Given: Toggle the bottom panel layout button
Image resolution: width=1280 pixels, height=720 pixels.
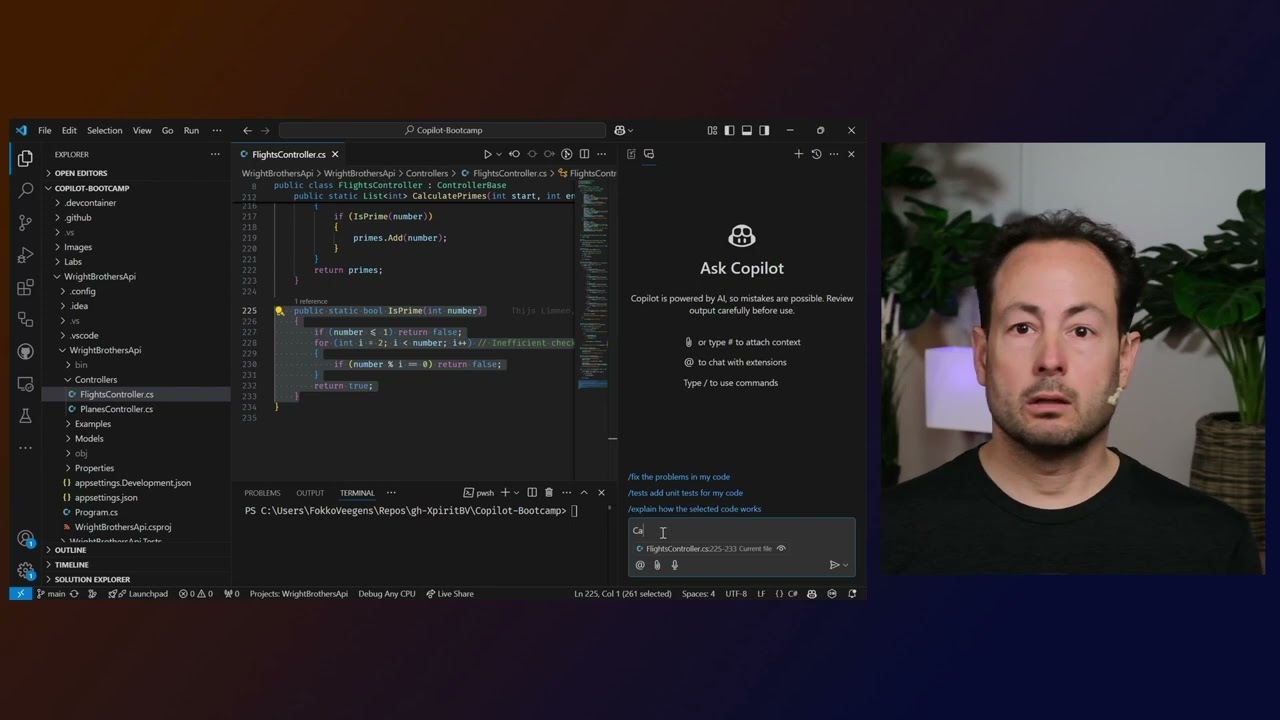Looking at the screenshot, I should [747, 130].
